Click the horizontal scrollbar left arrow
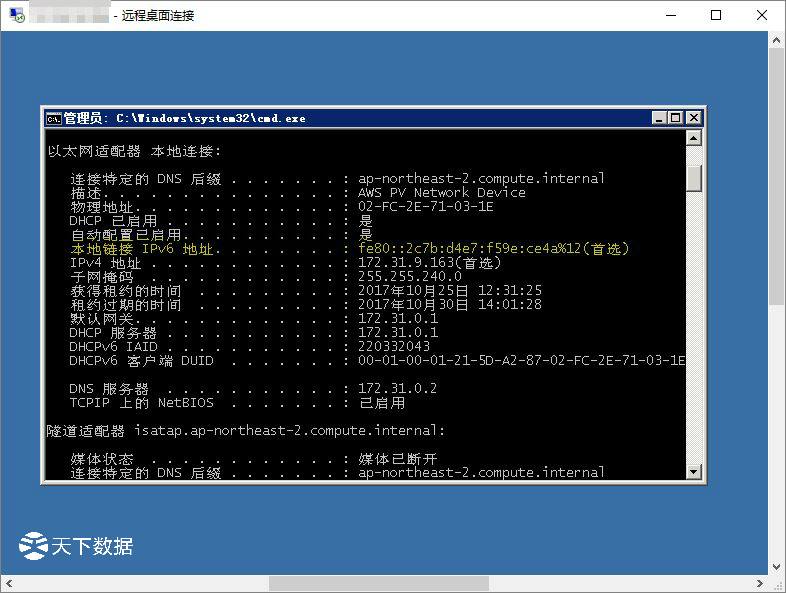 pyautogui.click(x=8, y=583)
